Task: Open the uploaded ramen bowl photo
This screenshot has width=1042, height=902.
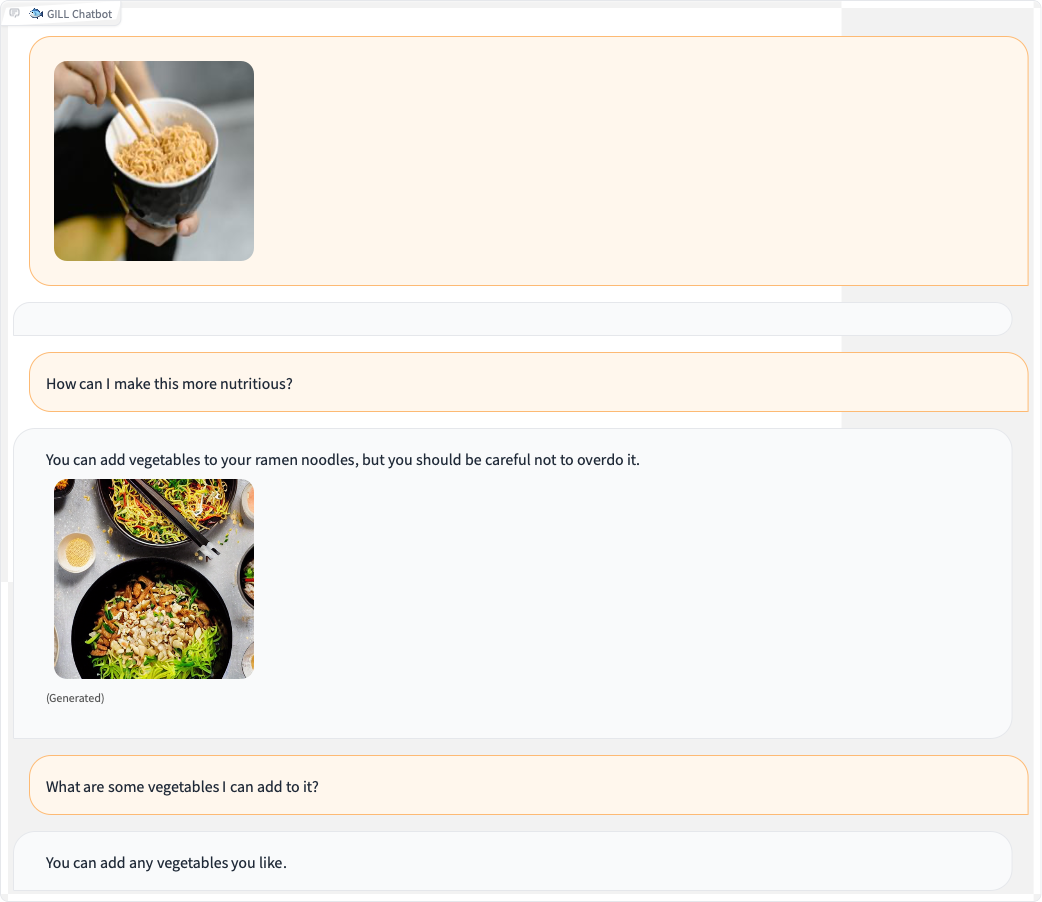Action: point(154,161)
